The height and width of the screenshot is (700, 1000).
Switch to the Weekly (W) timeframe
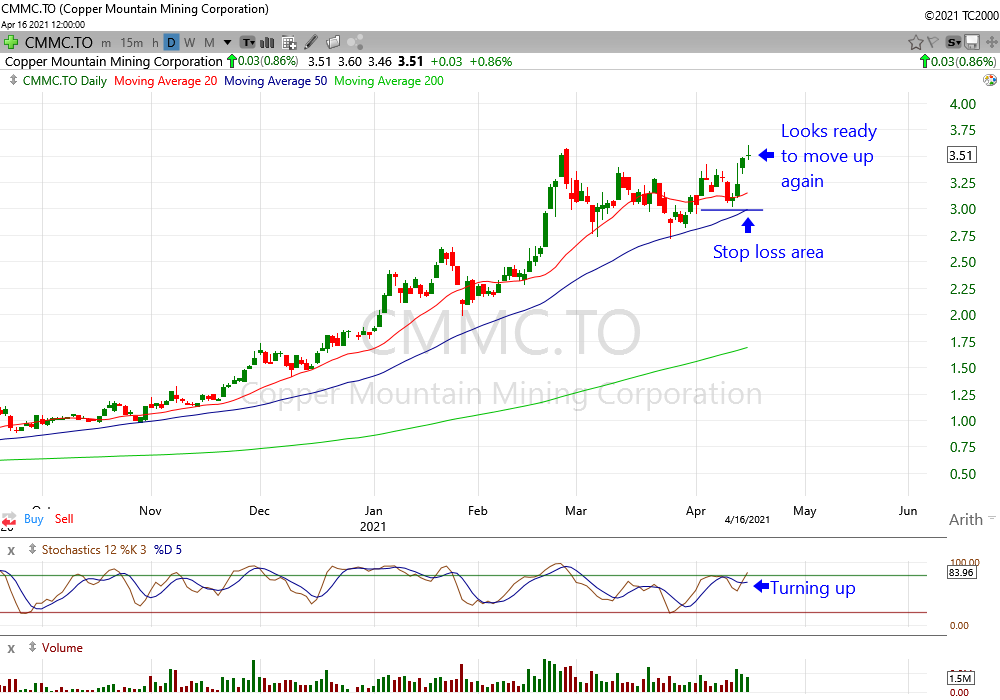189,43
